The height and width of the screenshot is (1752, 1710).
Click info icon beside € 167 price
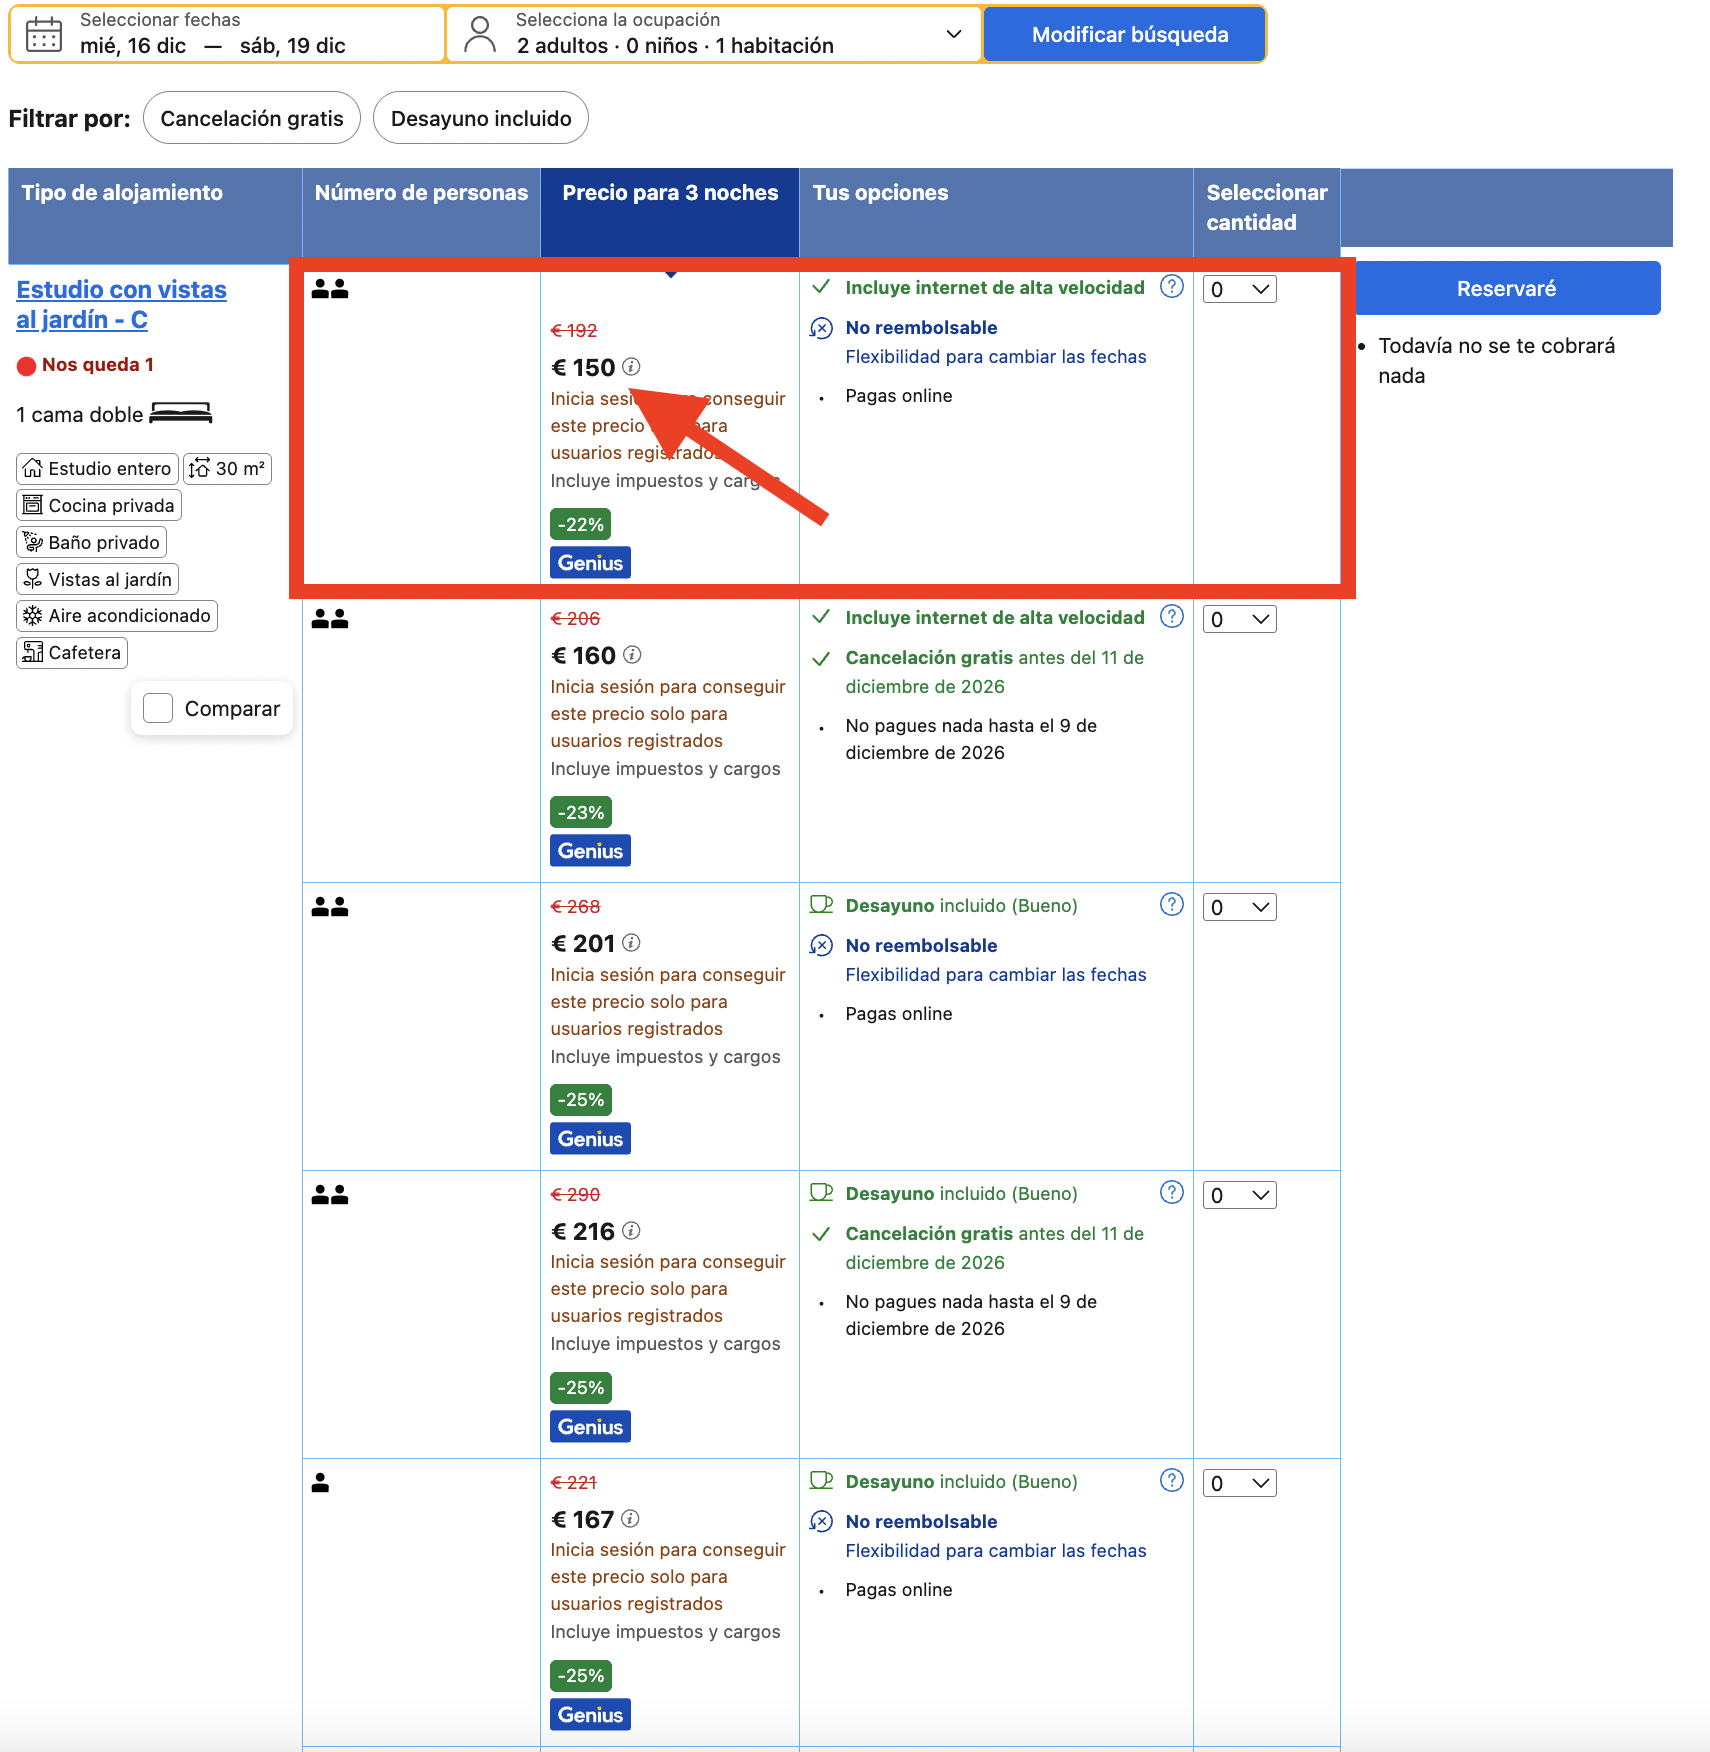pyautogui.click(x=630, y=1519)
